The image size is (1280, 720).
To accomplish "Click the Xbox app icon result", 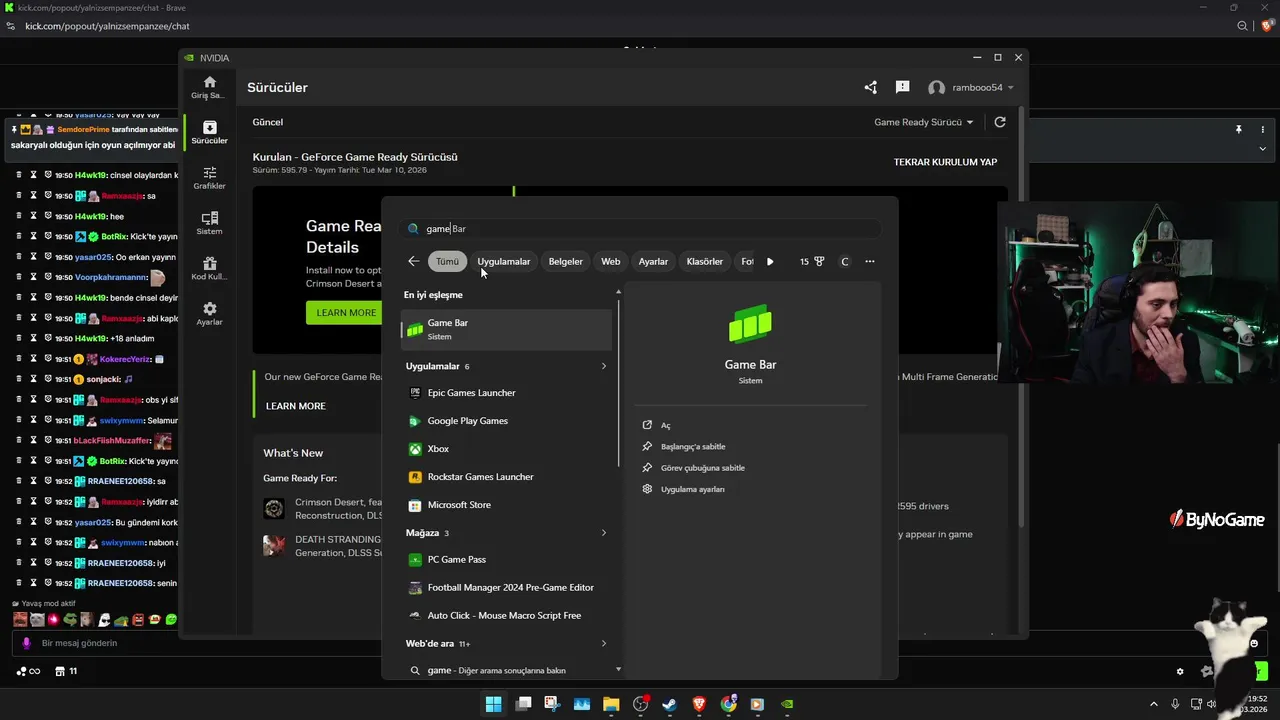I will click(415, 449).
